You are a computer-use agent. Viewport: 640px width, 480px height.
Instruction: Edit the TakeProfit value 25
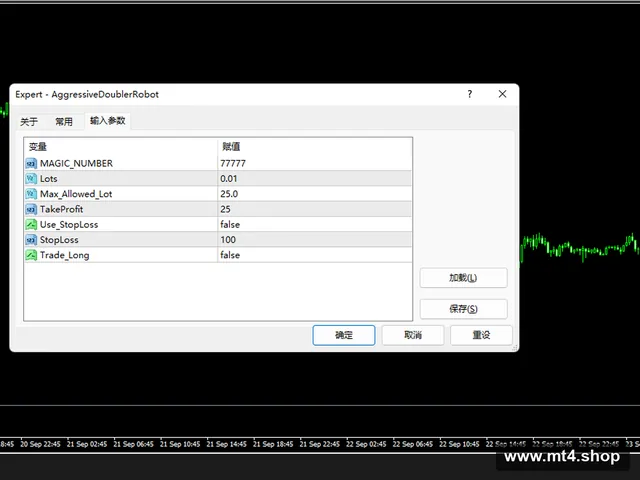[x=315, y=209]
